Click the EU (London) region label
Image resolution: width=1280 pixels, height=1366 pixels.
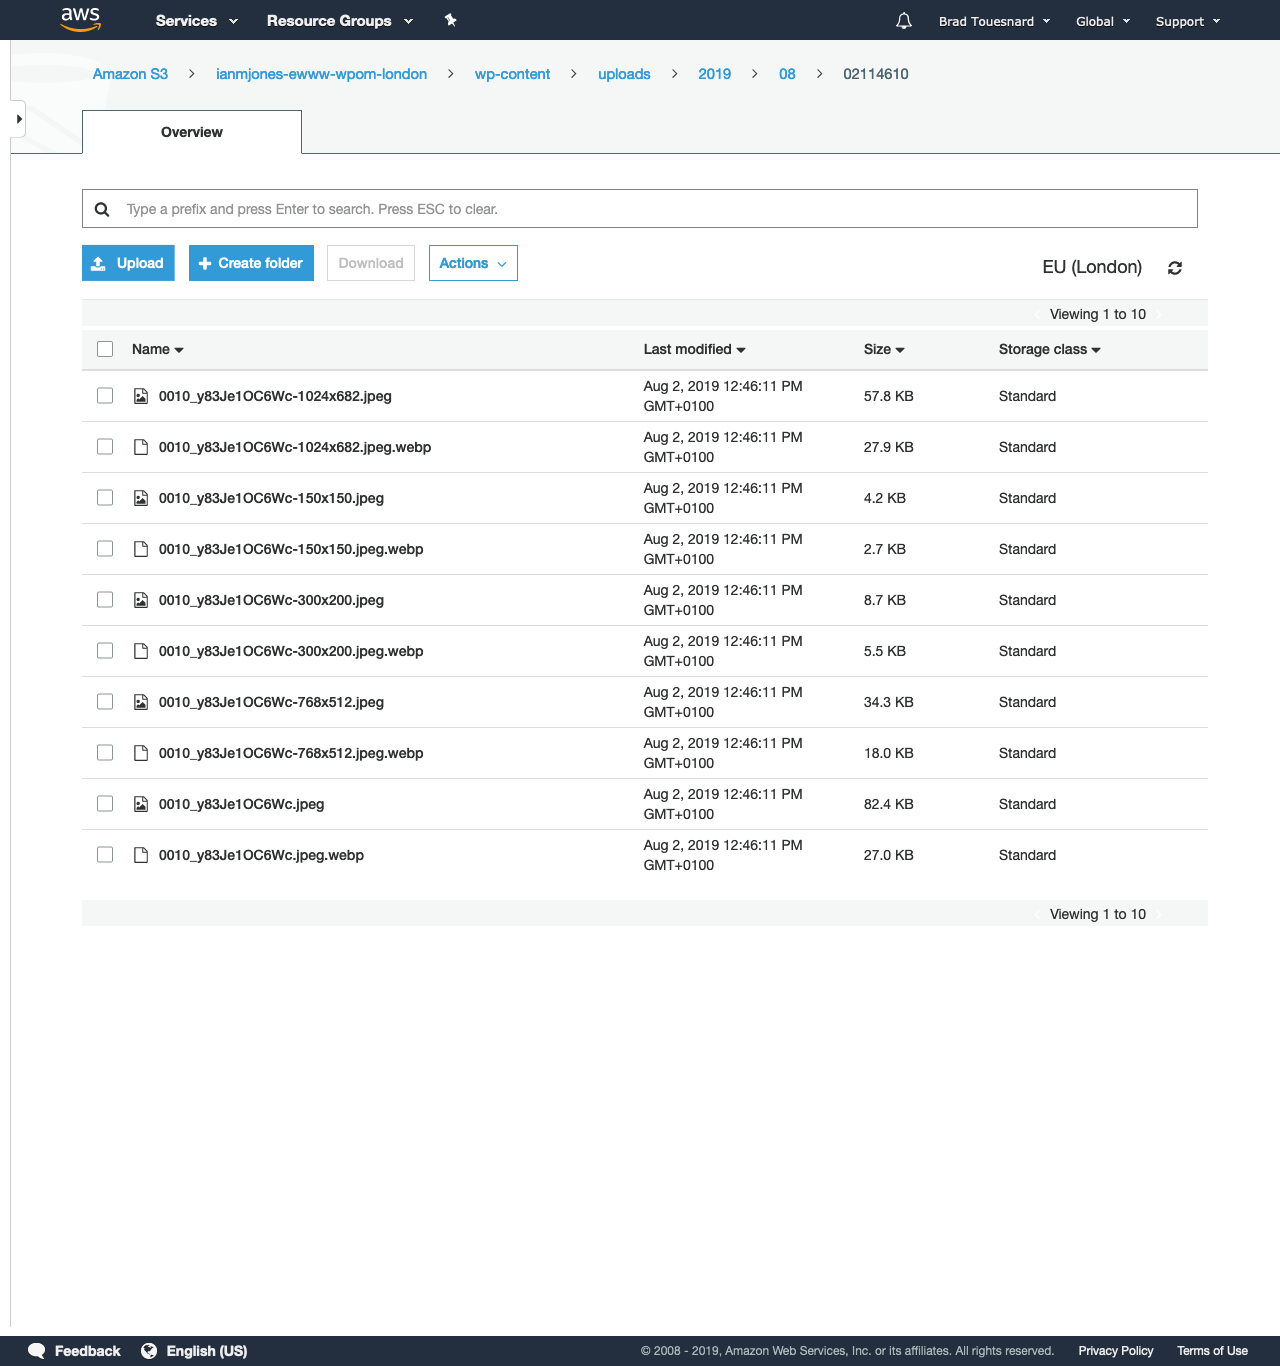1092,267
